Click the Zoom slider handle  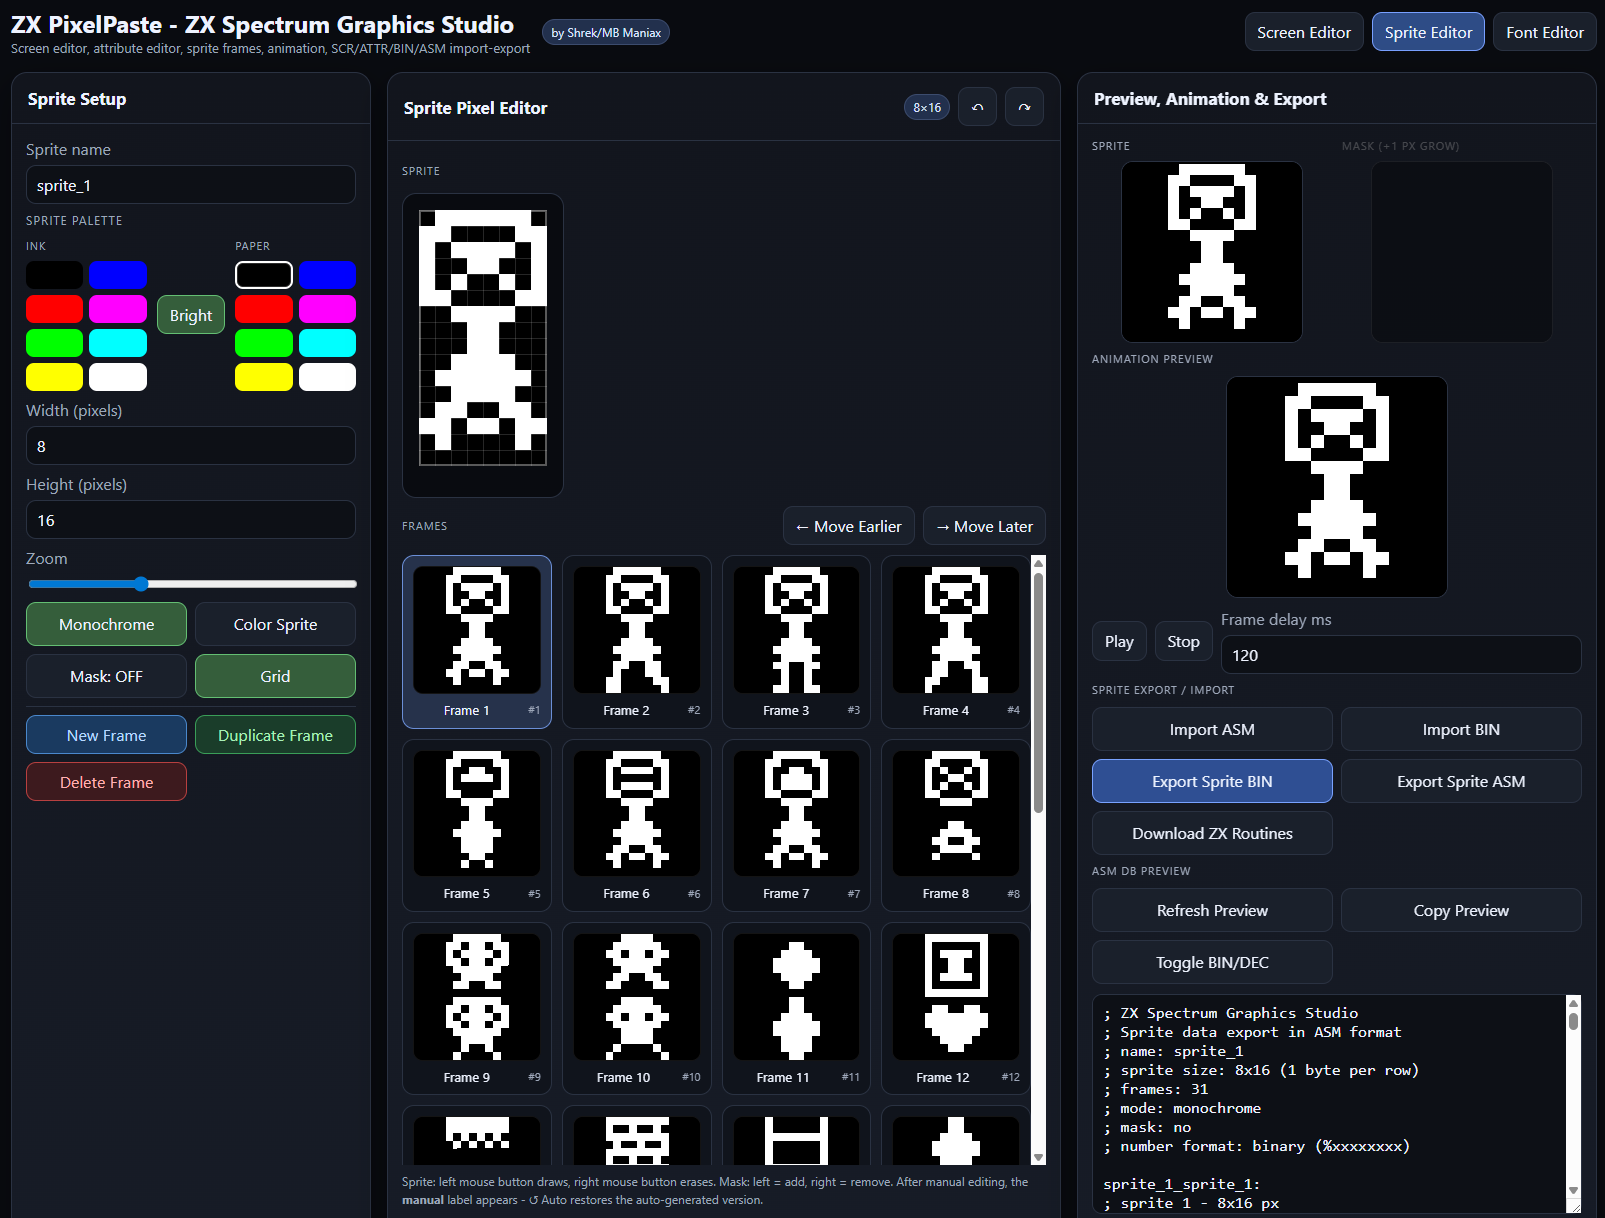tap(141, 584)
